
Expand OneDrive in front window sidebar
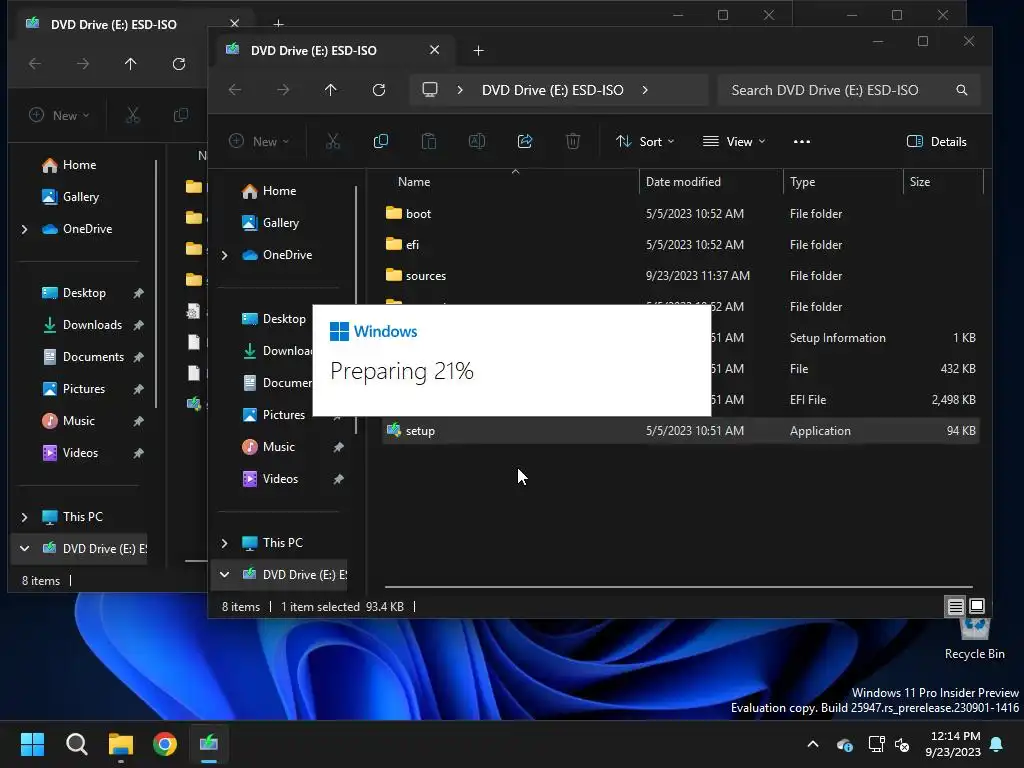pos(225,255)
